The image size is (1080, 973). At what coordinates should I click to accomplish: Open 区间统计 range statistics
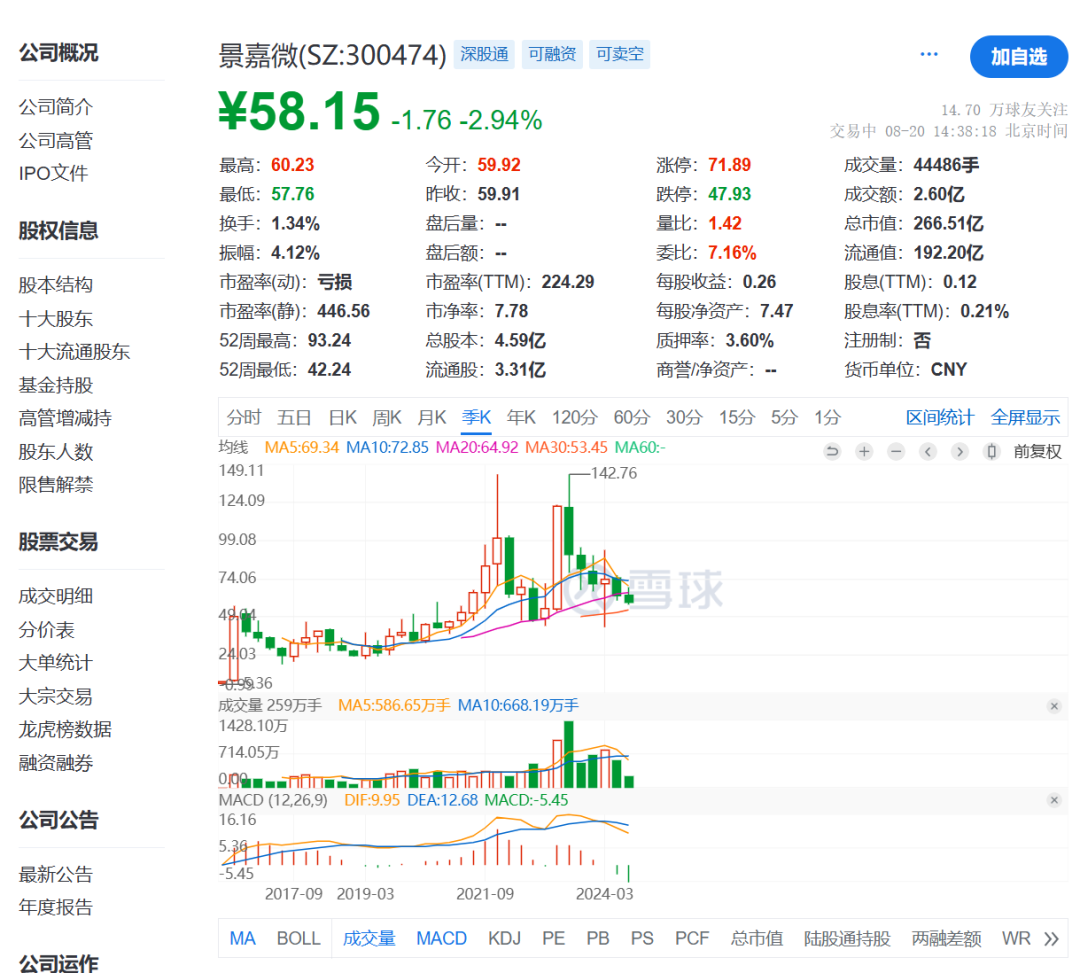pyautogui.click(x=939, y=417)
